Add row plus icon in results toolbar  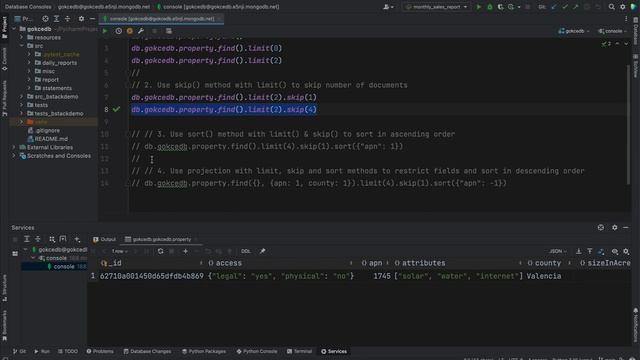pos(185,251)
